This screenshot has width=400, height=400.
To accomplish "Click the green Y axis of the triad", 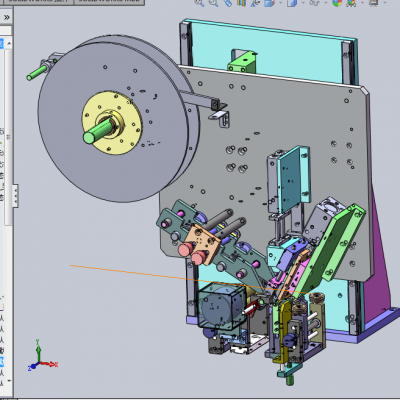I will [x=38, y=350].
